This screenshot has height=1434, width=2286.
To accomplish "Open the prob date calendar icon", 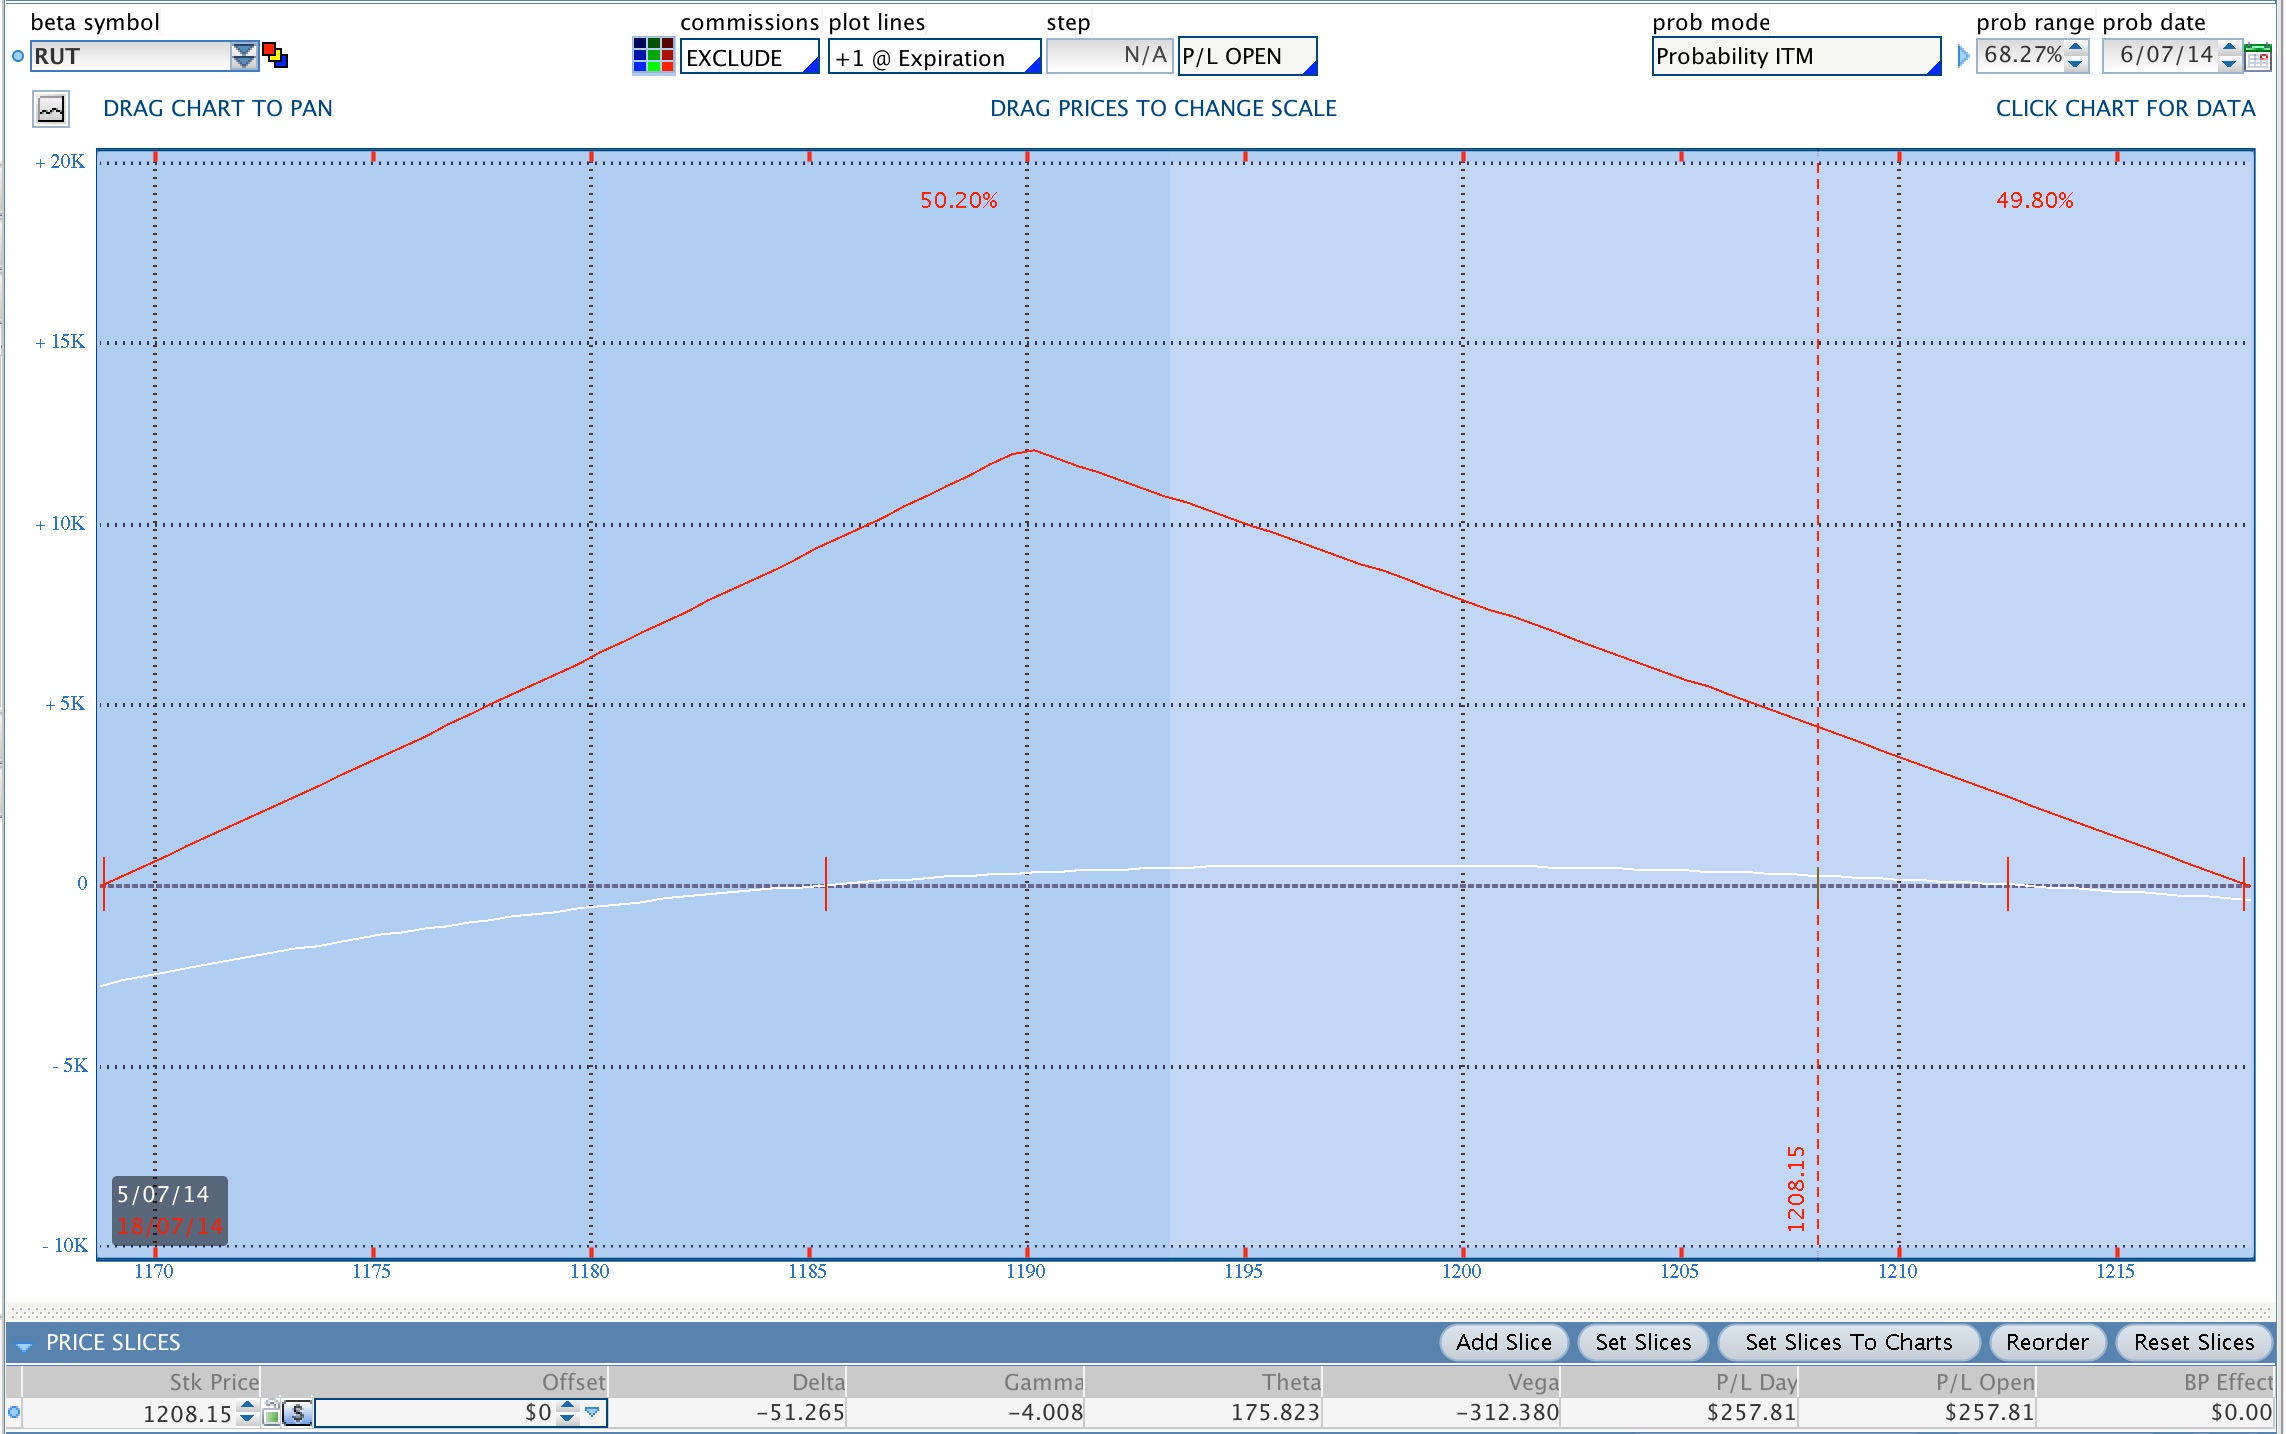I will [x=2258, y=57].
